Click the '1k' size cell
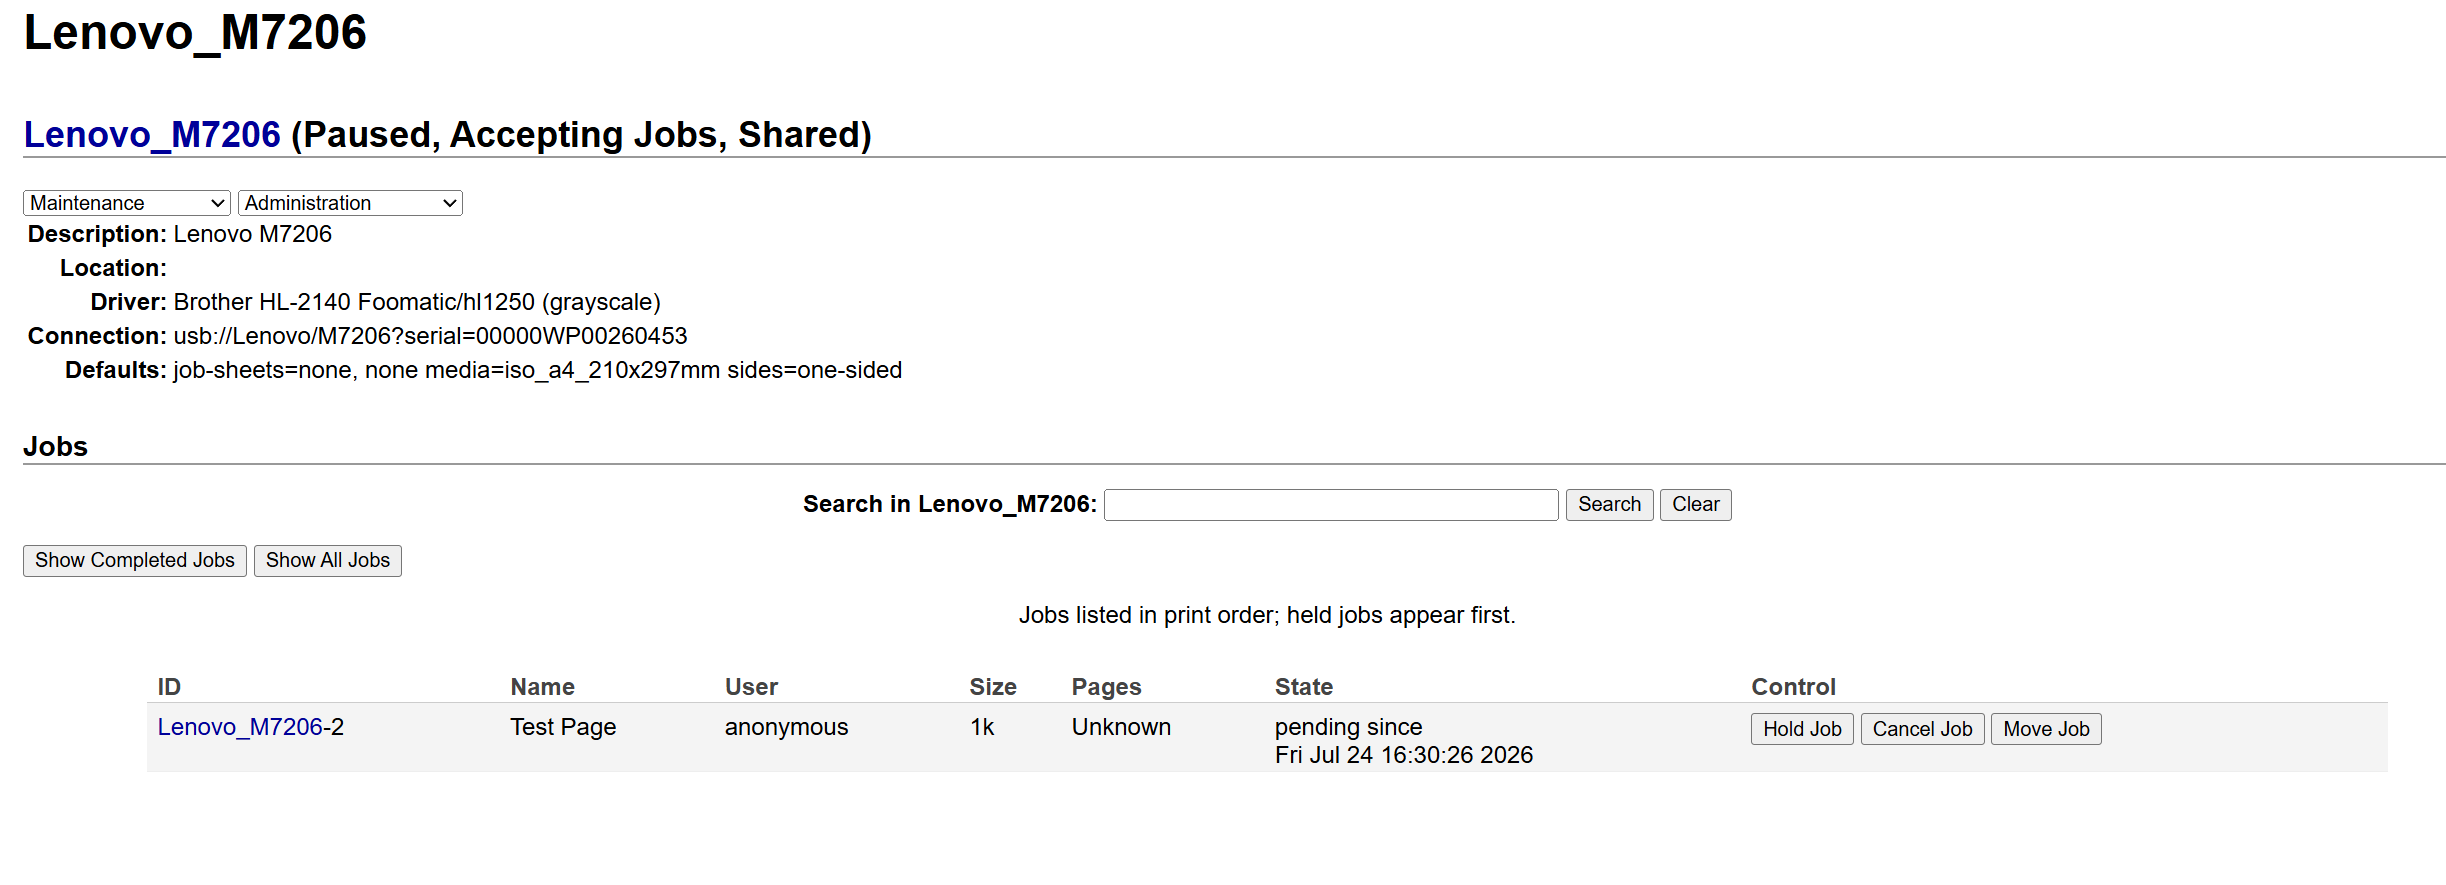 point(982,727)
